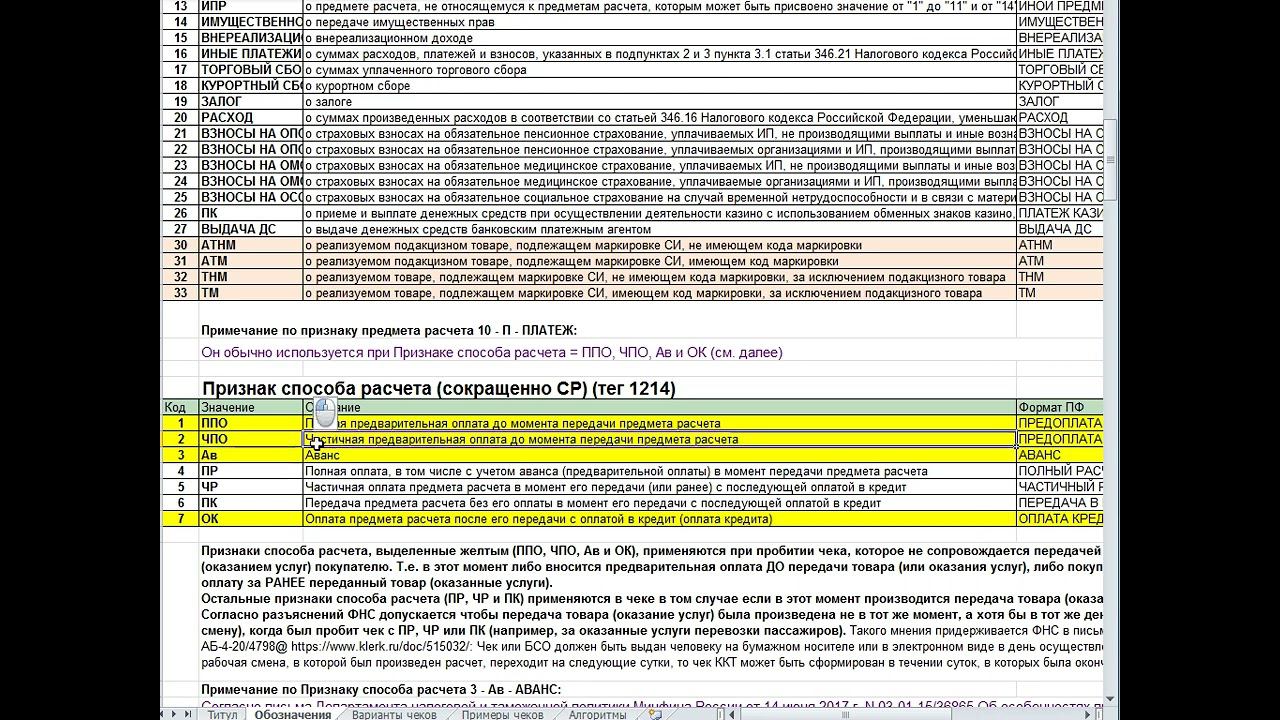This screenshot has height=720, width=1280.
Task: Click the vertical scrollbar thumb
Action: click(1111, 158)
